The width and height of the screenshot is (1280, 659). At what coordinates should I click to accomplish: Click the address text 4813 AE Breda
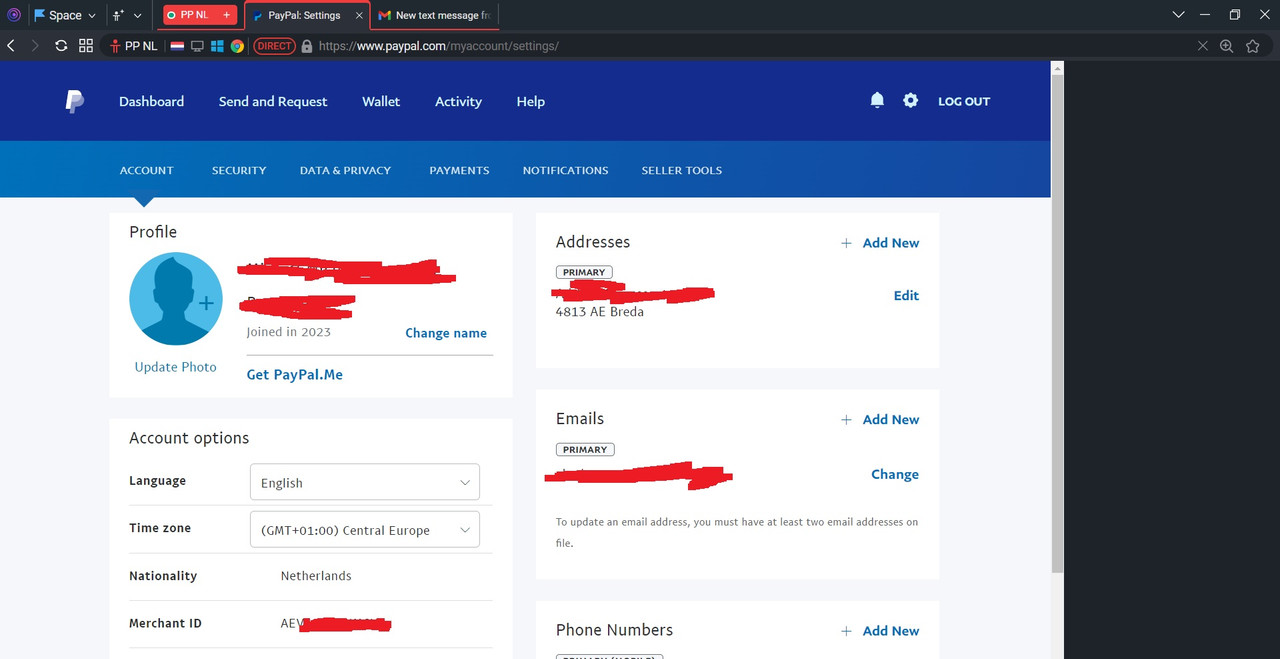pos(600,311)
